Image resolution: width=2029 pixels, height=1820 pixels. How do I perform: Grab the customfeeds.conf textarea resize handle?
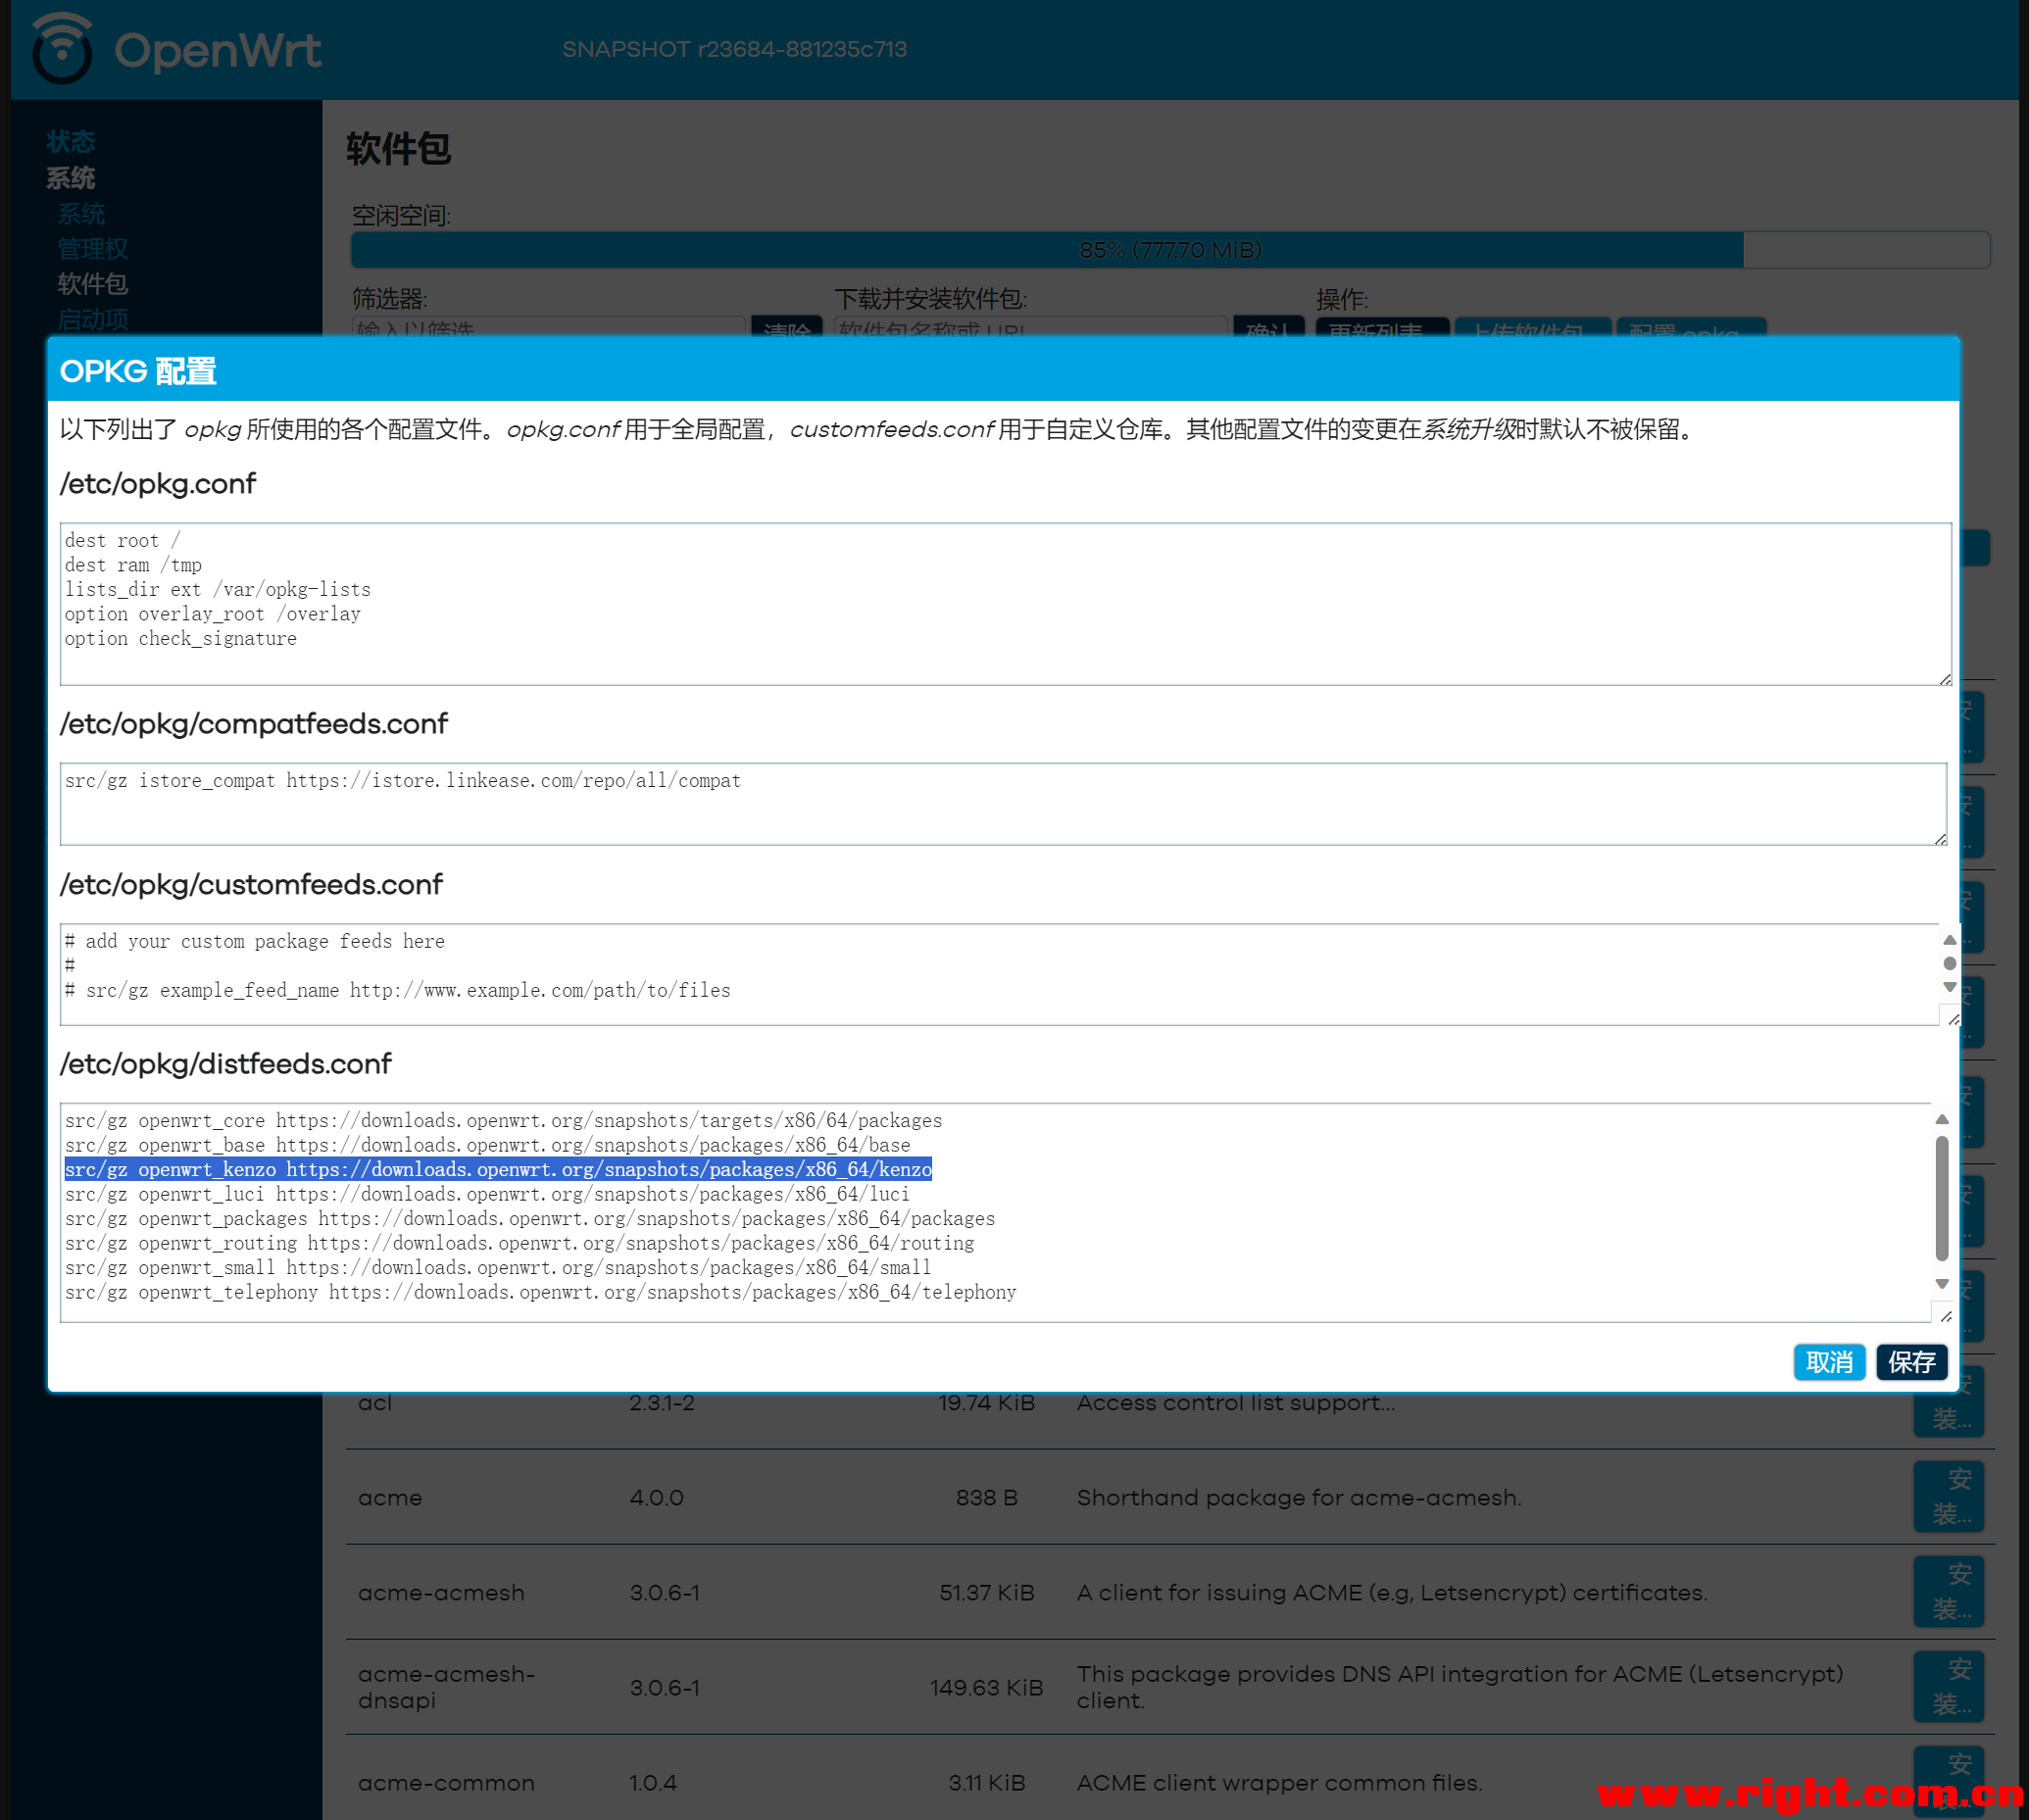[1953, 1019]
